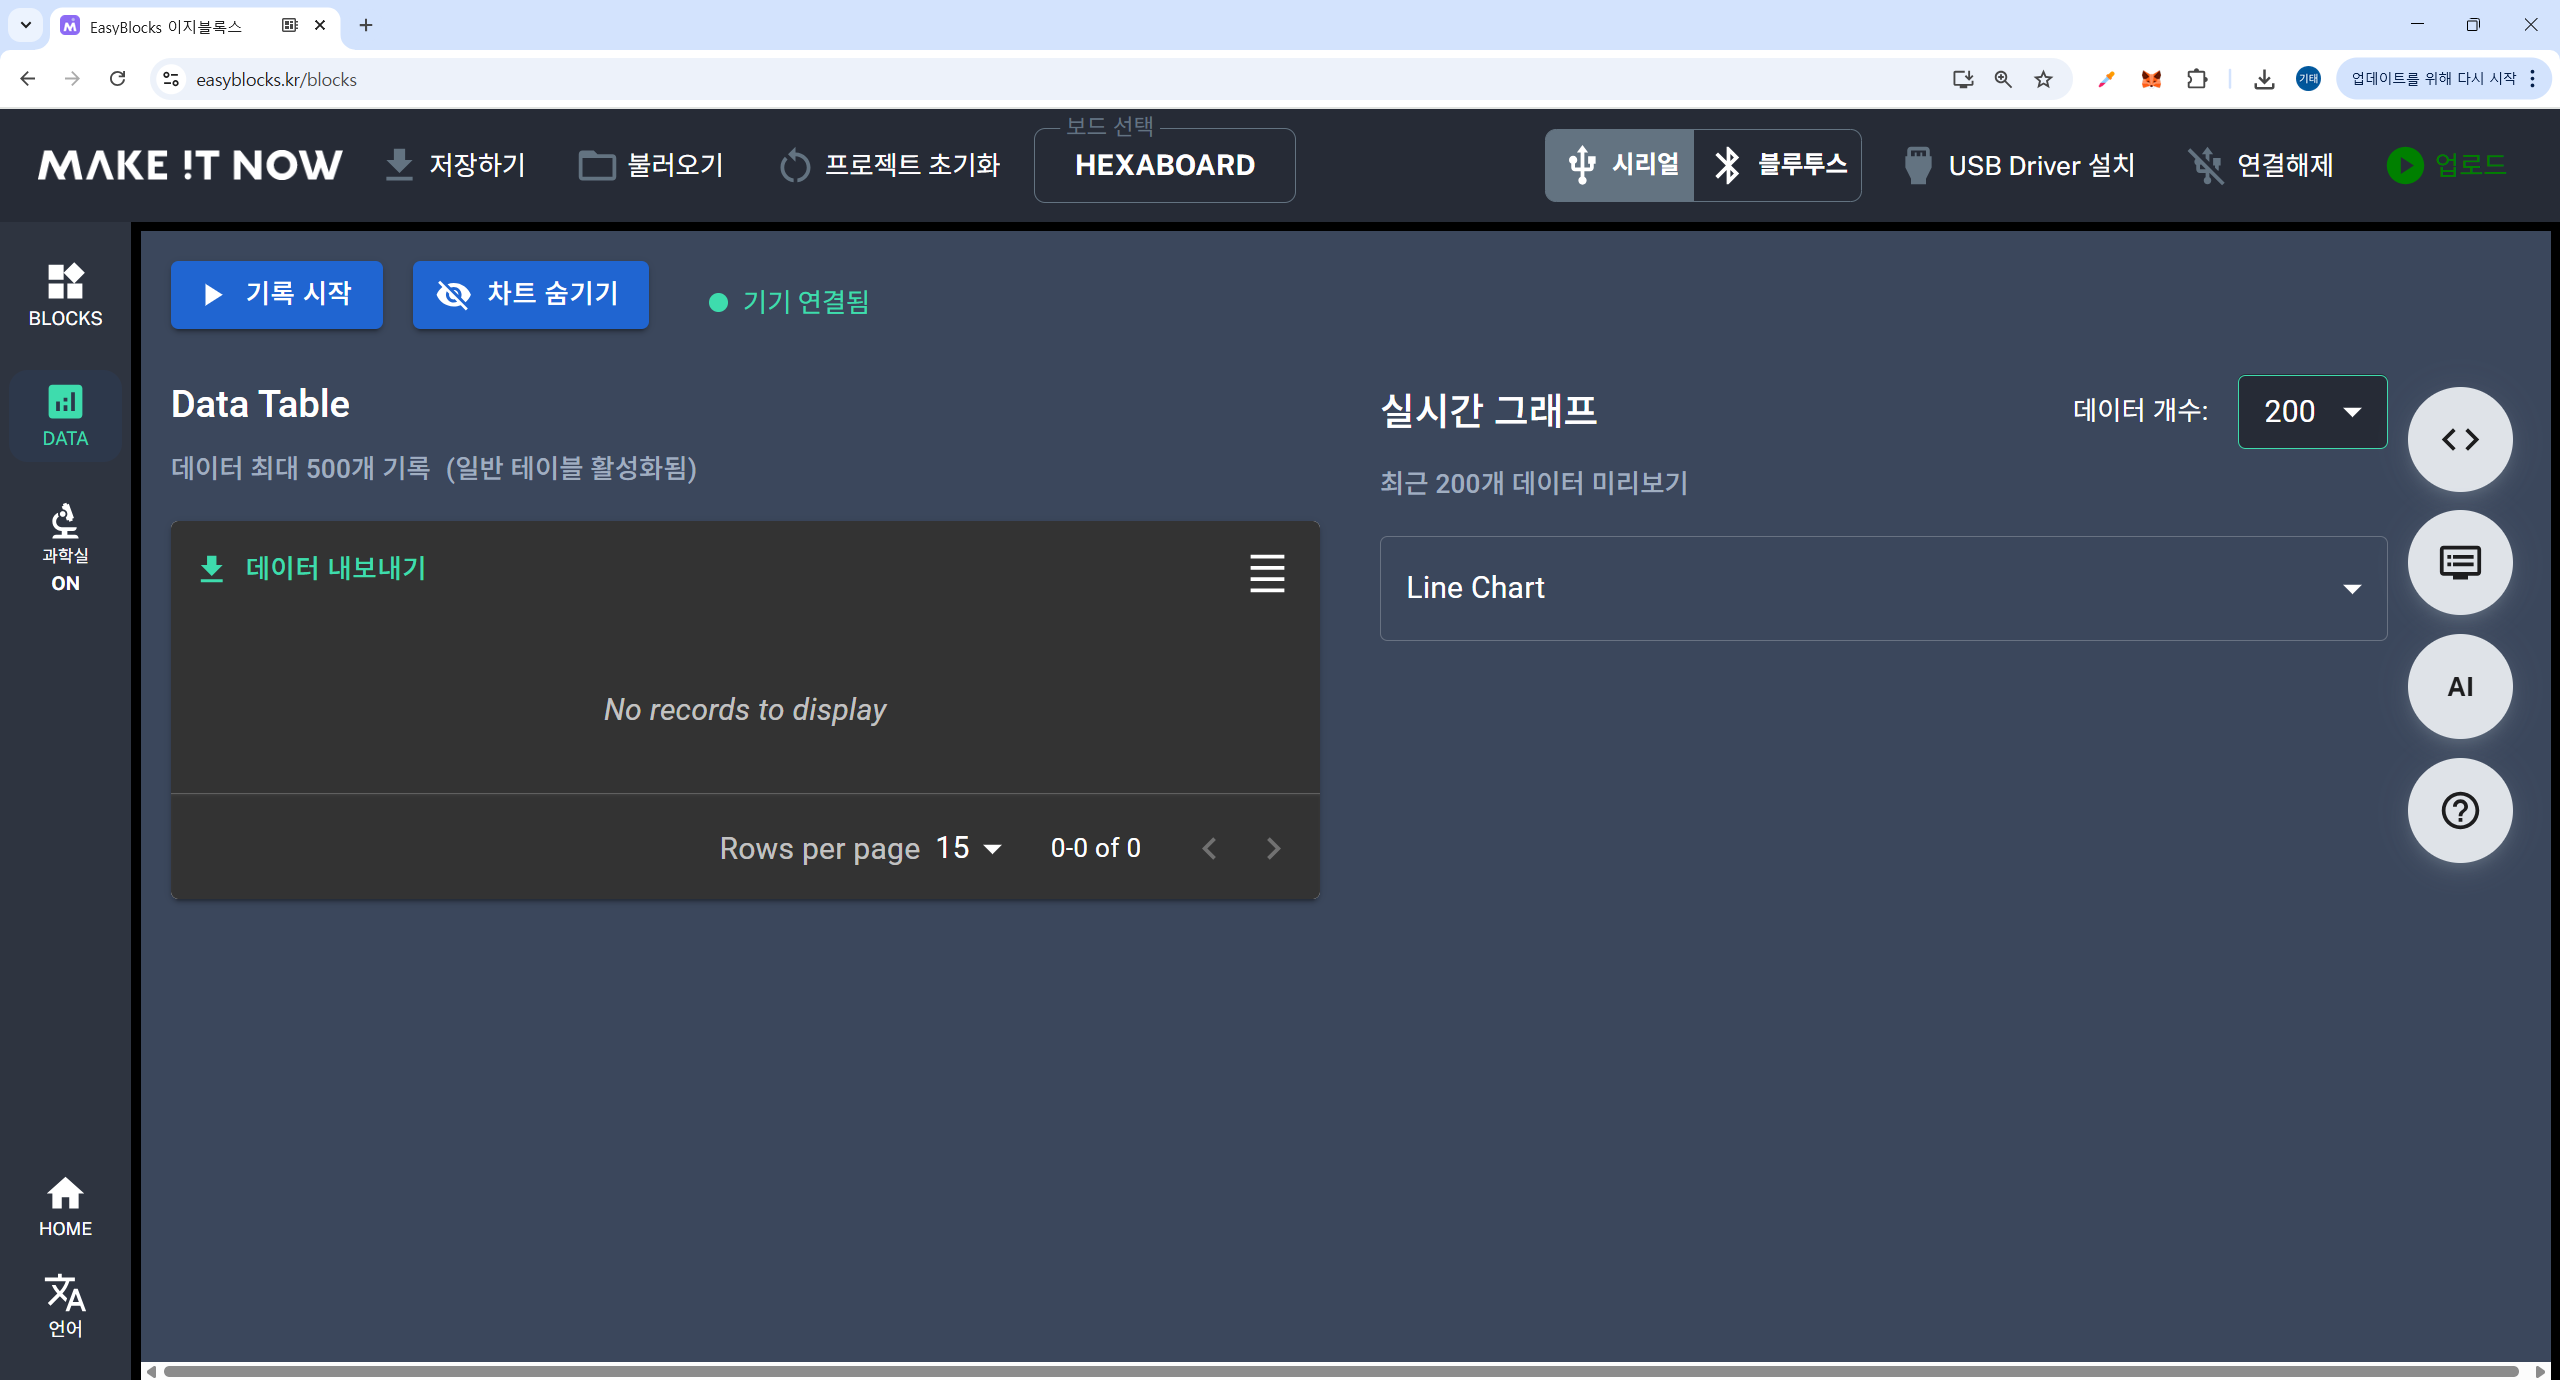Open the serial monitor floating button
This screenshot has width=2560, height=1380.
(2459, 563)
